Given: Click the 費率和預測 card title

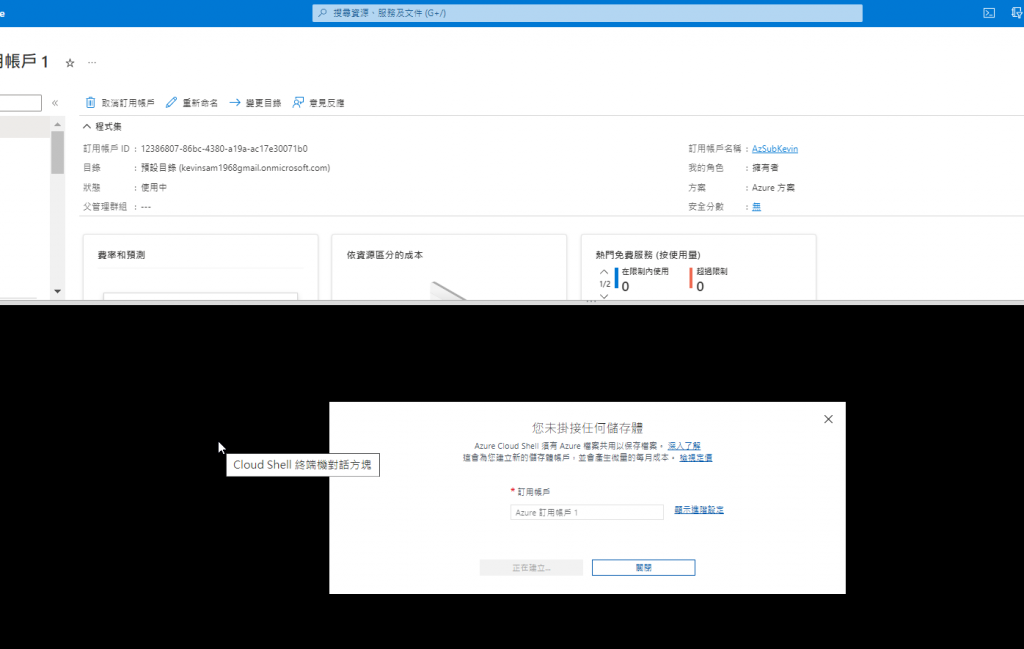Looking at the screenshot, I should coord(121,255).
